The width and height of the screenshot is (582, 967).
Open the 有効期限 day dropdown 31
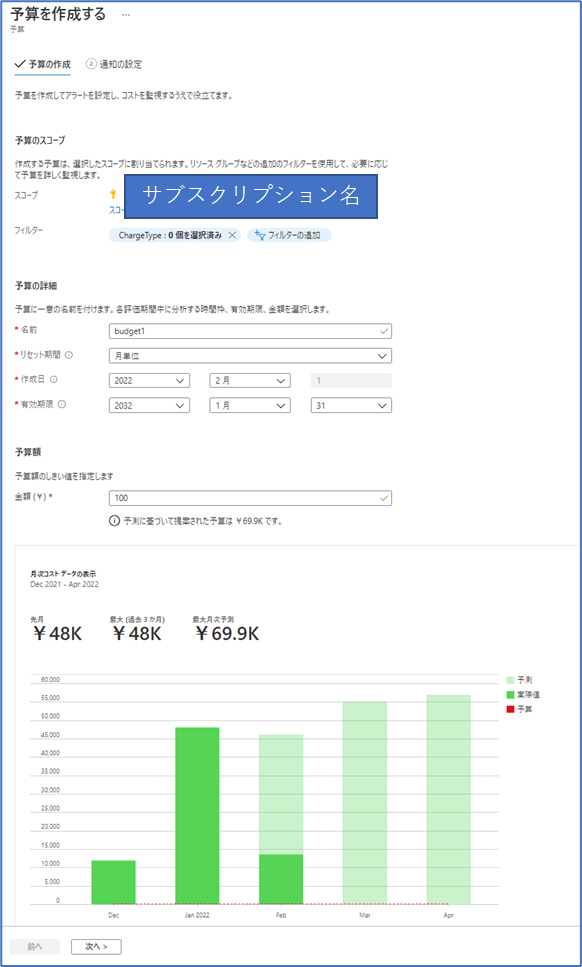coord(351,405)
